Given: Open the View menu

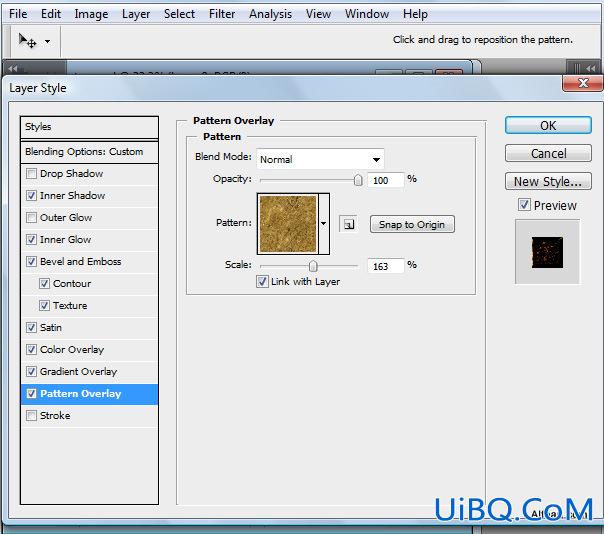Looking at the screenshot, I should (318, 14).
